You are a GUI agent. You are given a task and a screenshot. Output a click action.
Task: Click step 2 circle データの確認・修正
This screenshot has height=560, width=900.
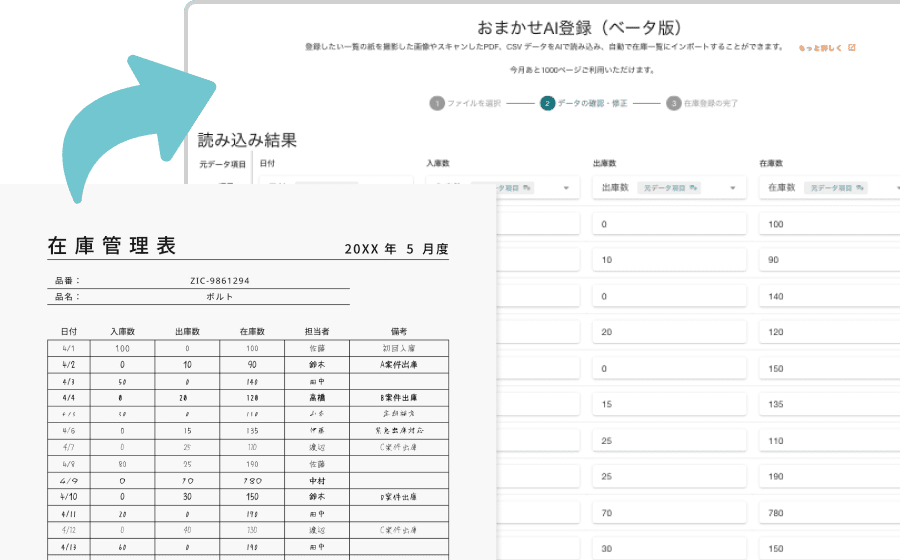[547, 103]
